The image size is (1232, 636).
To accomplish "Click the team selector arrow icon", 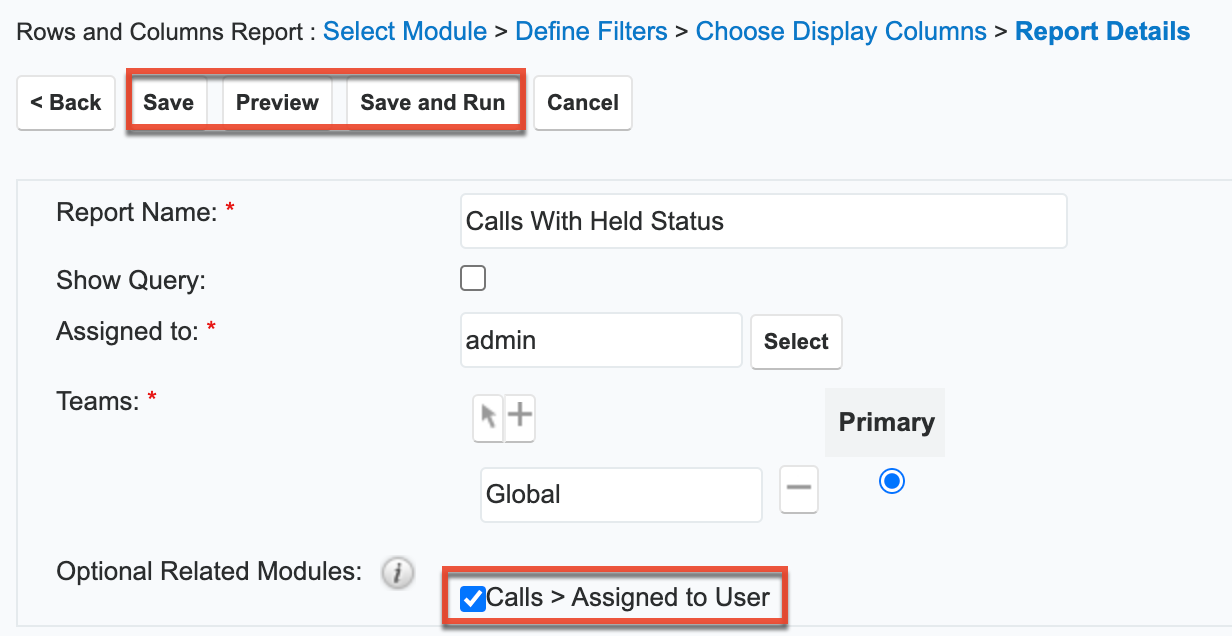I will click(x=488, y=417).
